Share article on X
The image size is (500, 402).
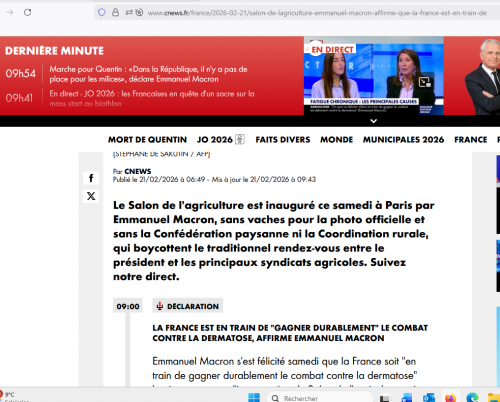click(91, 196)
